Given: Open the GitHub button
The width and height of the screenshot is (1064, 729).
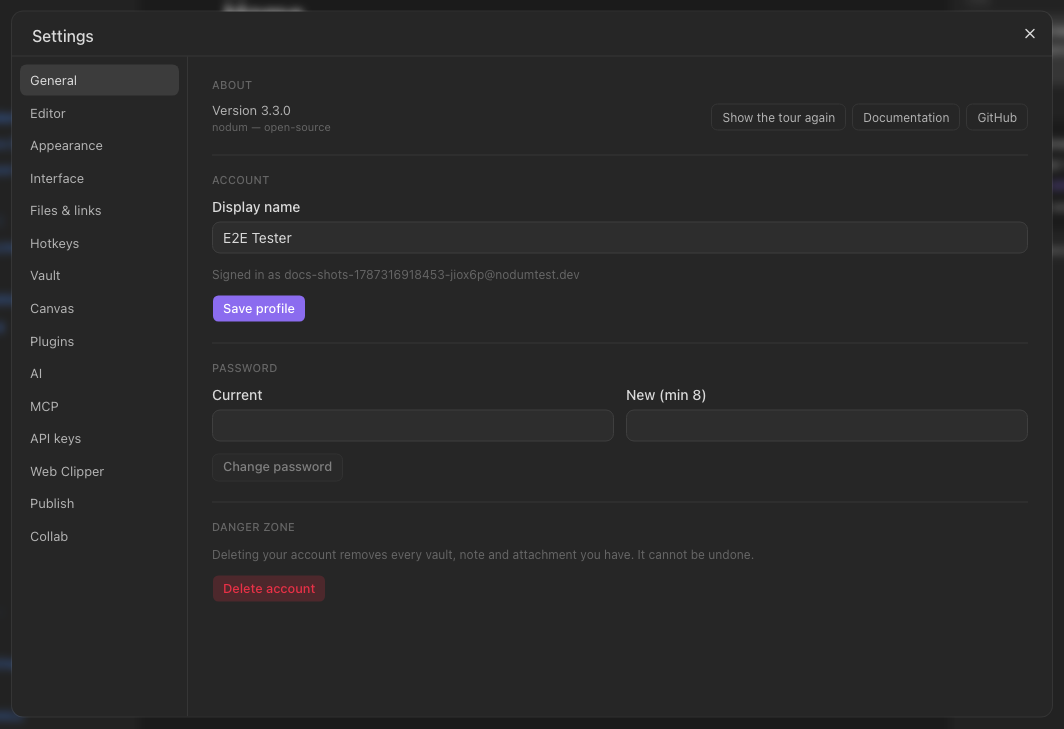Looking at the screenshot, I should 997,117.
